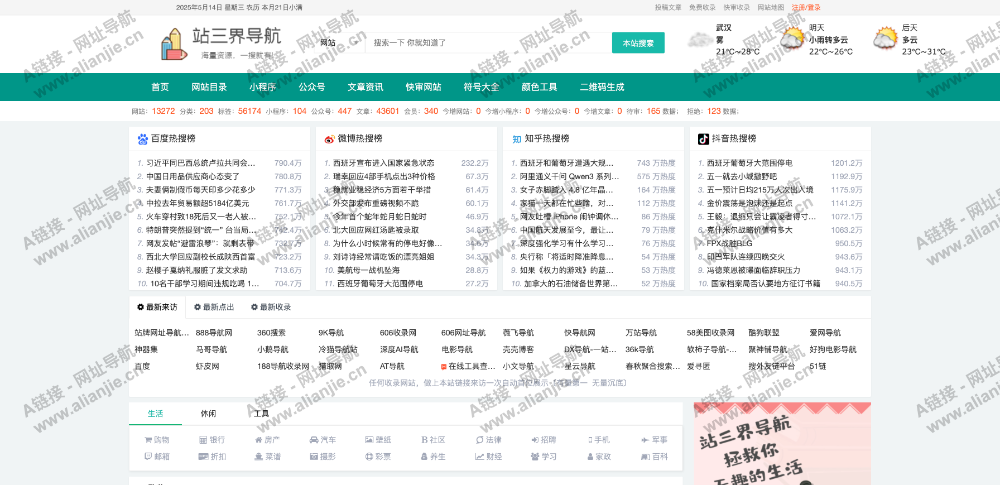
Task: Click the 站三界导航 pencil logo
Action: [x=174, y=44]
